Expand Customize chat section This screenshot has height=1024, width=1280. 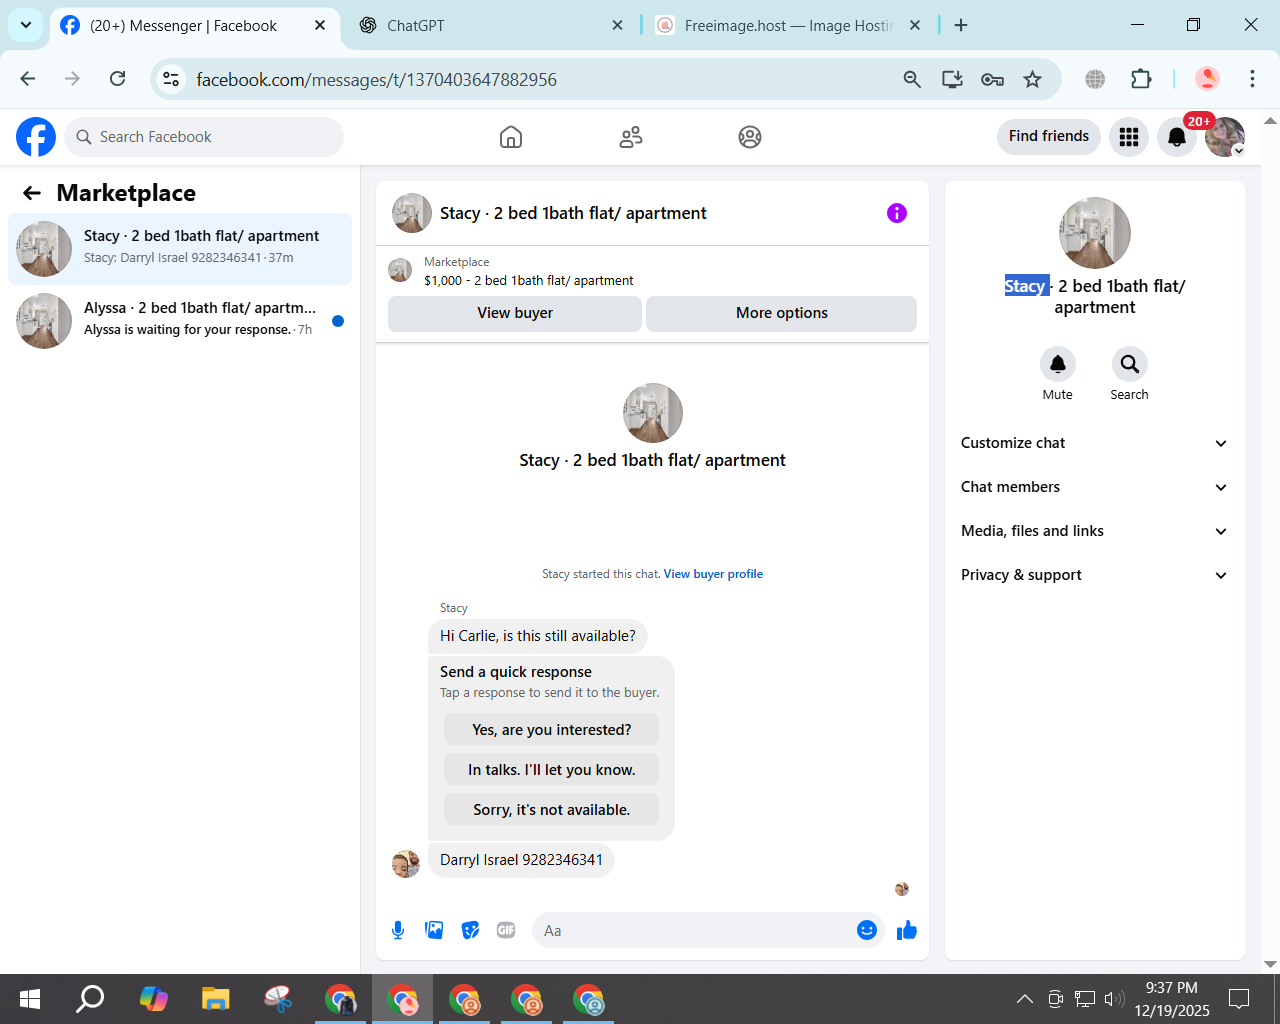[1095, 443]
